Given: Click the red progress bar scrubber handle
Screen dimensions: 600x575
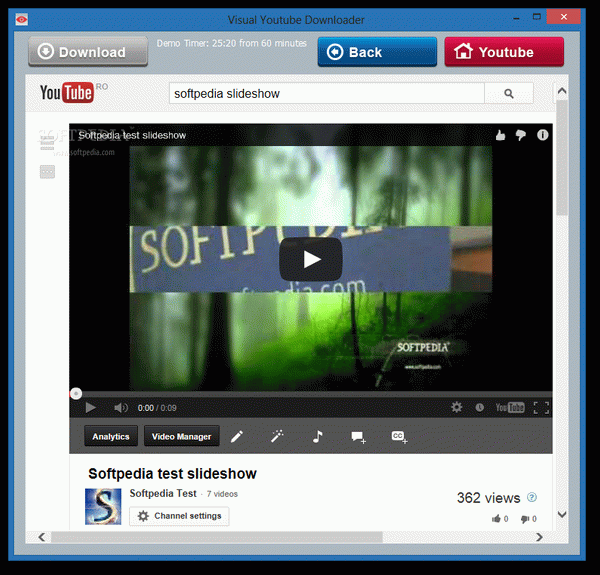Looking at the screenshot, I should click(x=76, y=393).
